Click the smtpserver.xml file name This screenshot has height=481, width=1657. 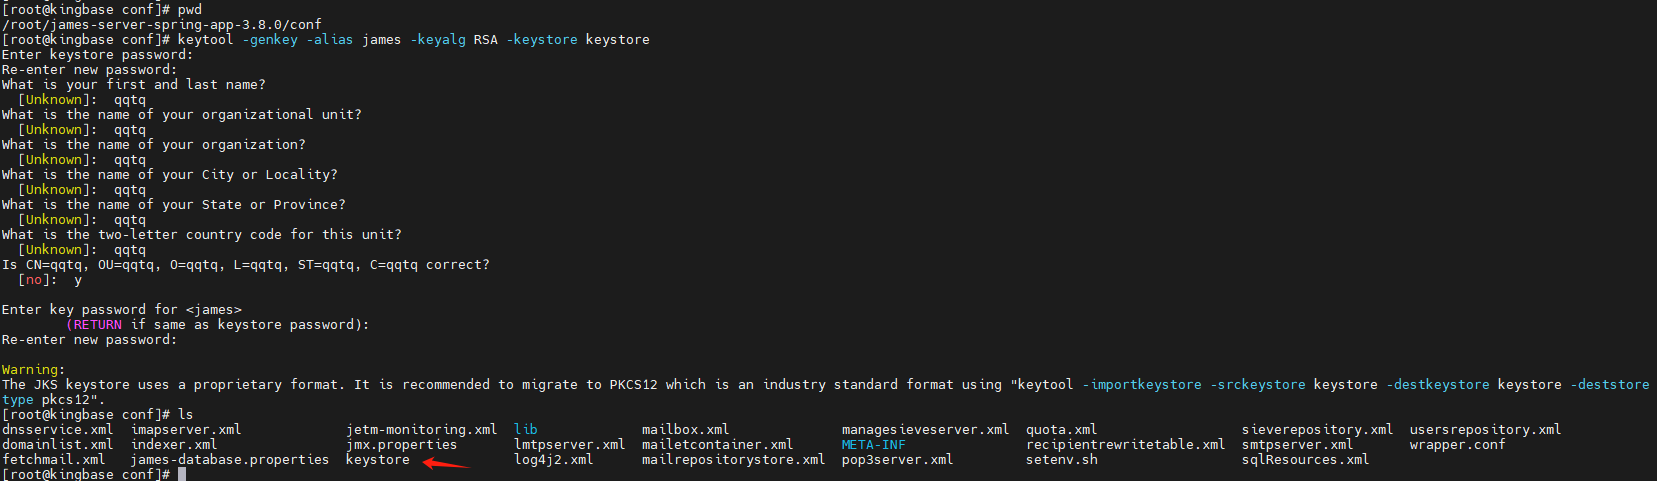coord(1297,445)
